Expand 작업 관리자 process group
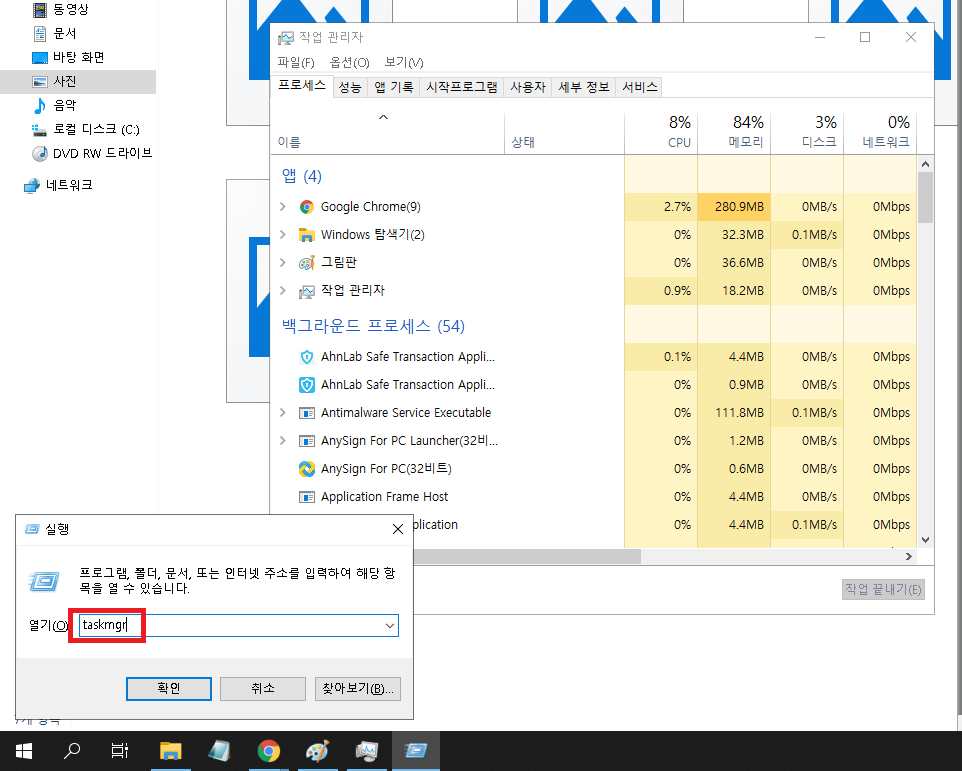The image size is (962, 771). coord(283,290)
